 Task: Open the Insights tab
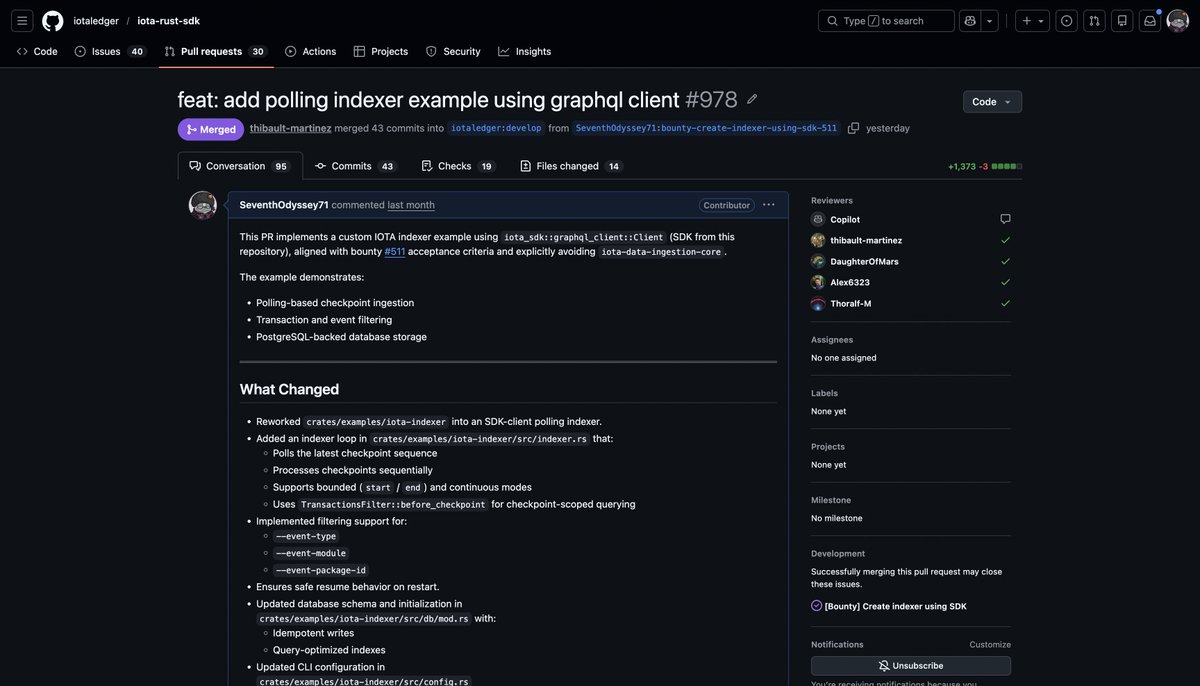pyautogui.click(x=525, y=51)
